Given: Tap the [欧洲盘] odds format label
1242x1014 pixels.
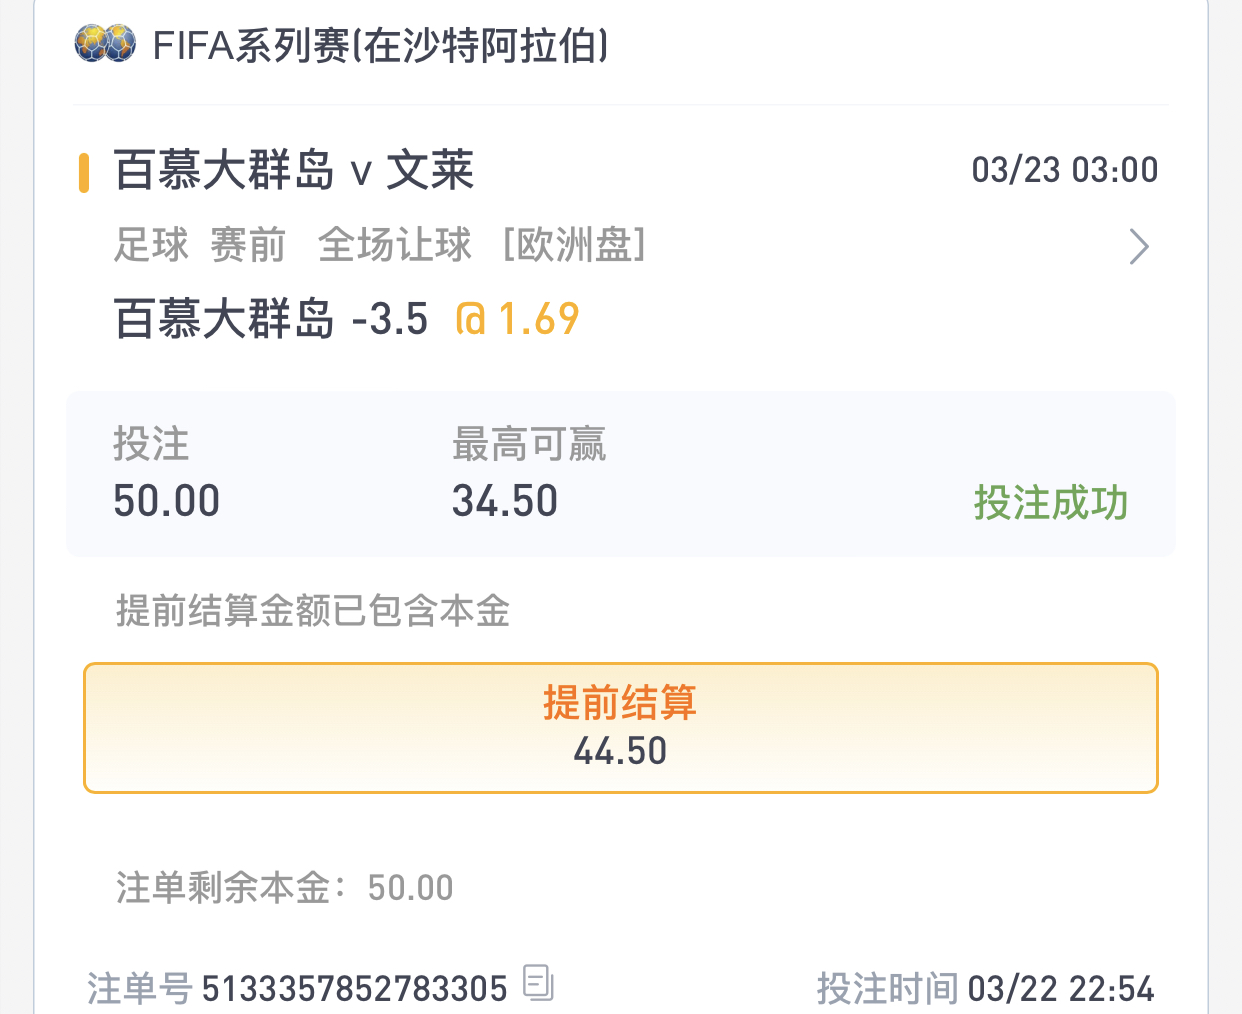Looking at the screenshot, I should (574, 245).
